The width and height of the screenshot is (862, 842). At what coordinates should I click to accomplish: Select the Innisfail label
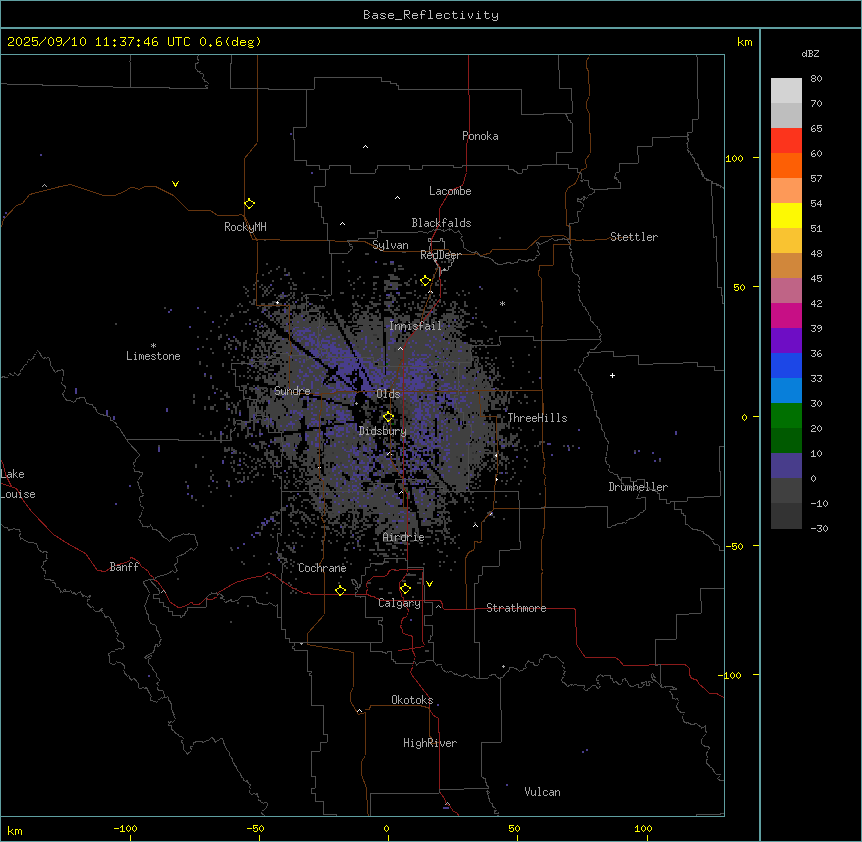pyautogui.click(x=416, y=326)
